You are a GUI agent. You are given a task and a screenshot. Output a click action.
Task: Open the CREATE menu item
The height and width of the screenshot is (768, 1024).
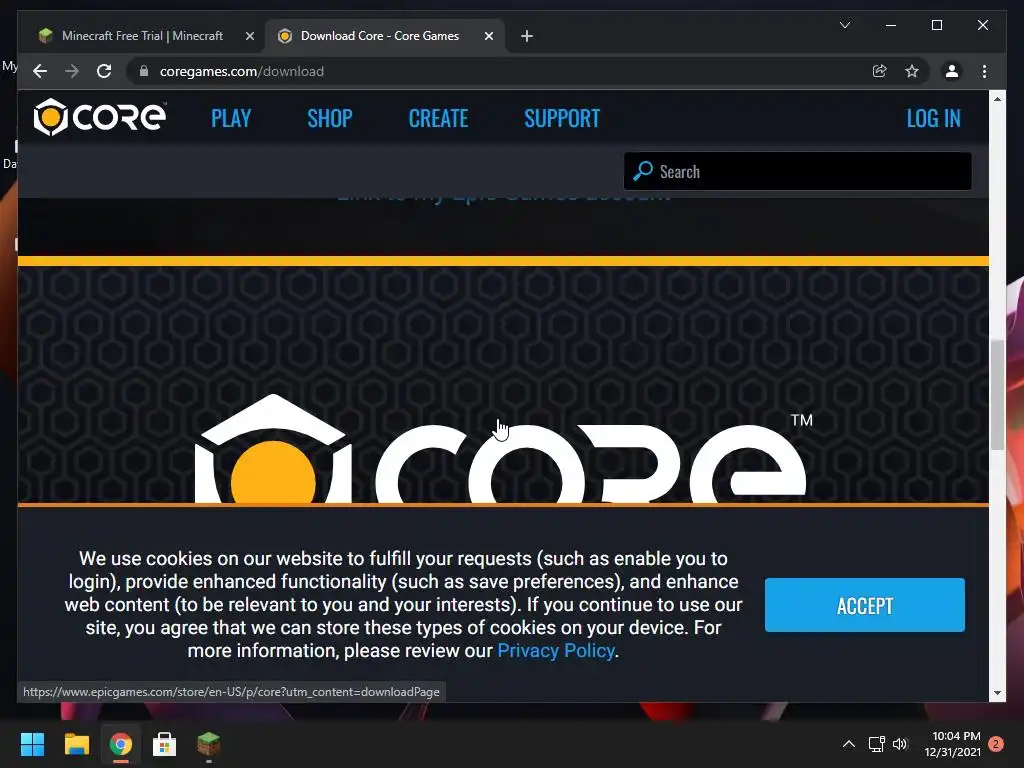[438, 118]
